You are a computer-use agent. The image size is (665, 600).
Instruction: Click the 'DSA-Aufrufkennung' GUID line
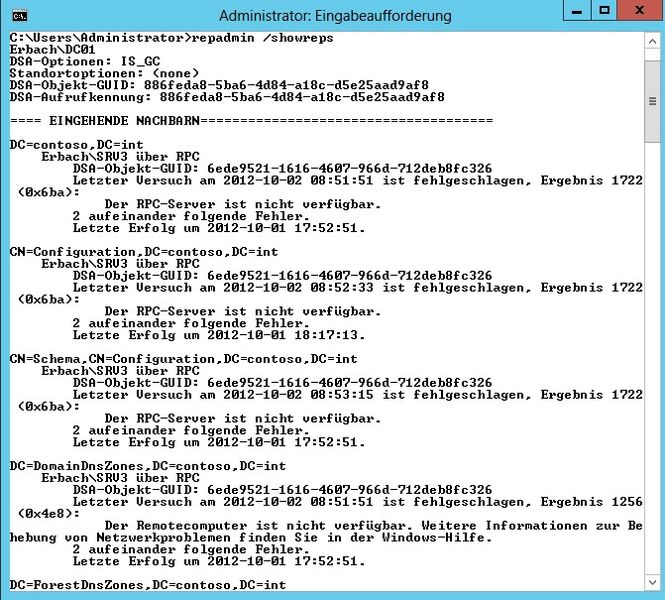(x=227, y=97)
